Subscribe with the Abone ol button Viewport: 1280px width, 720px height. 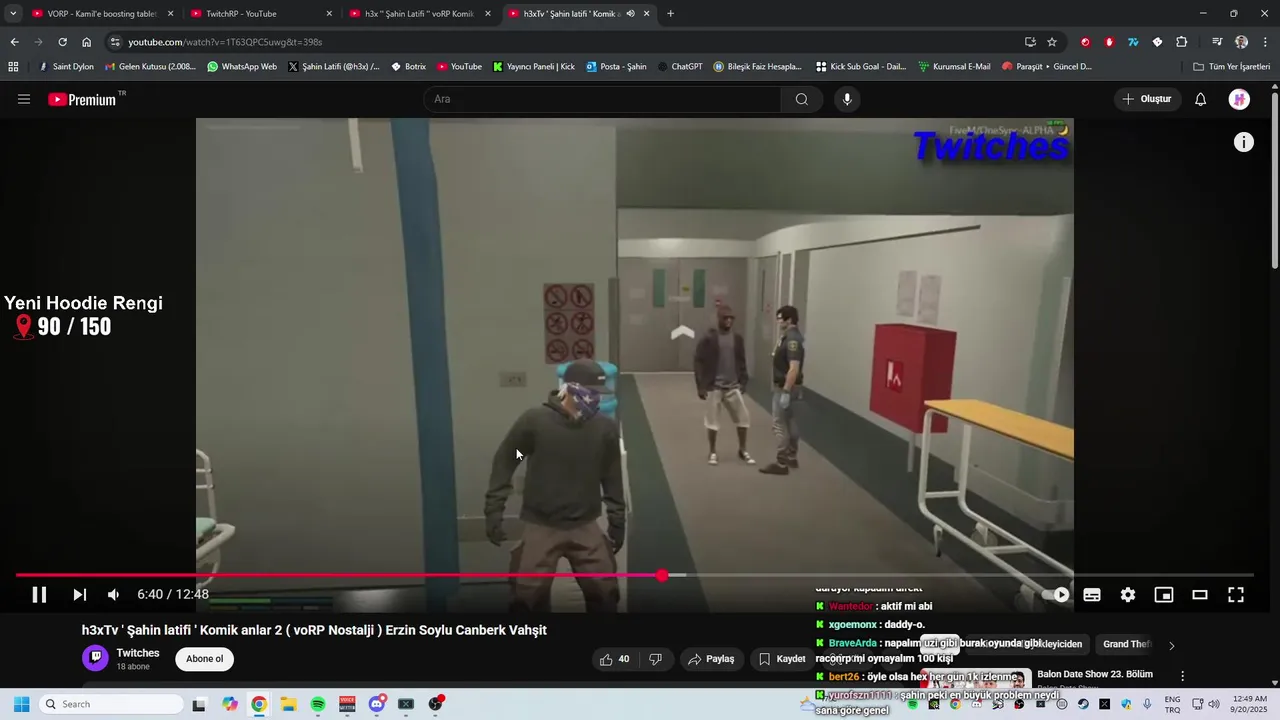pos(205,659)
